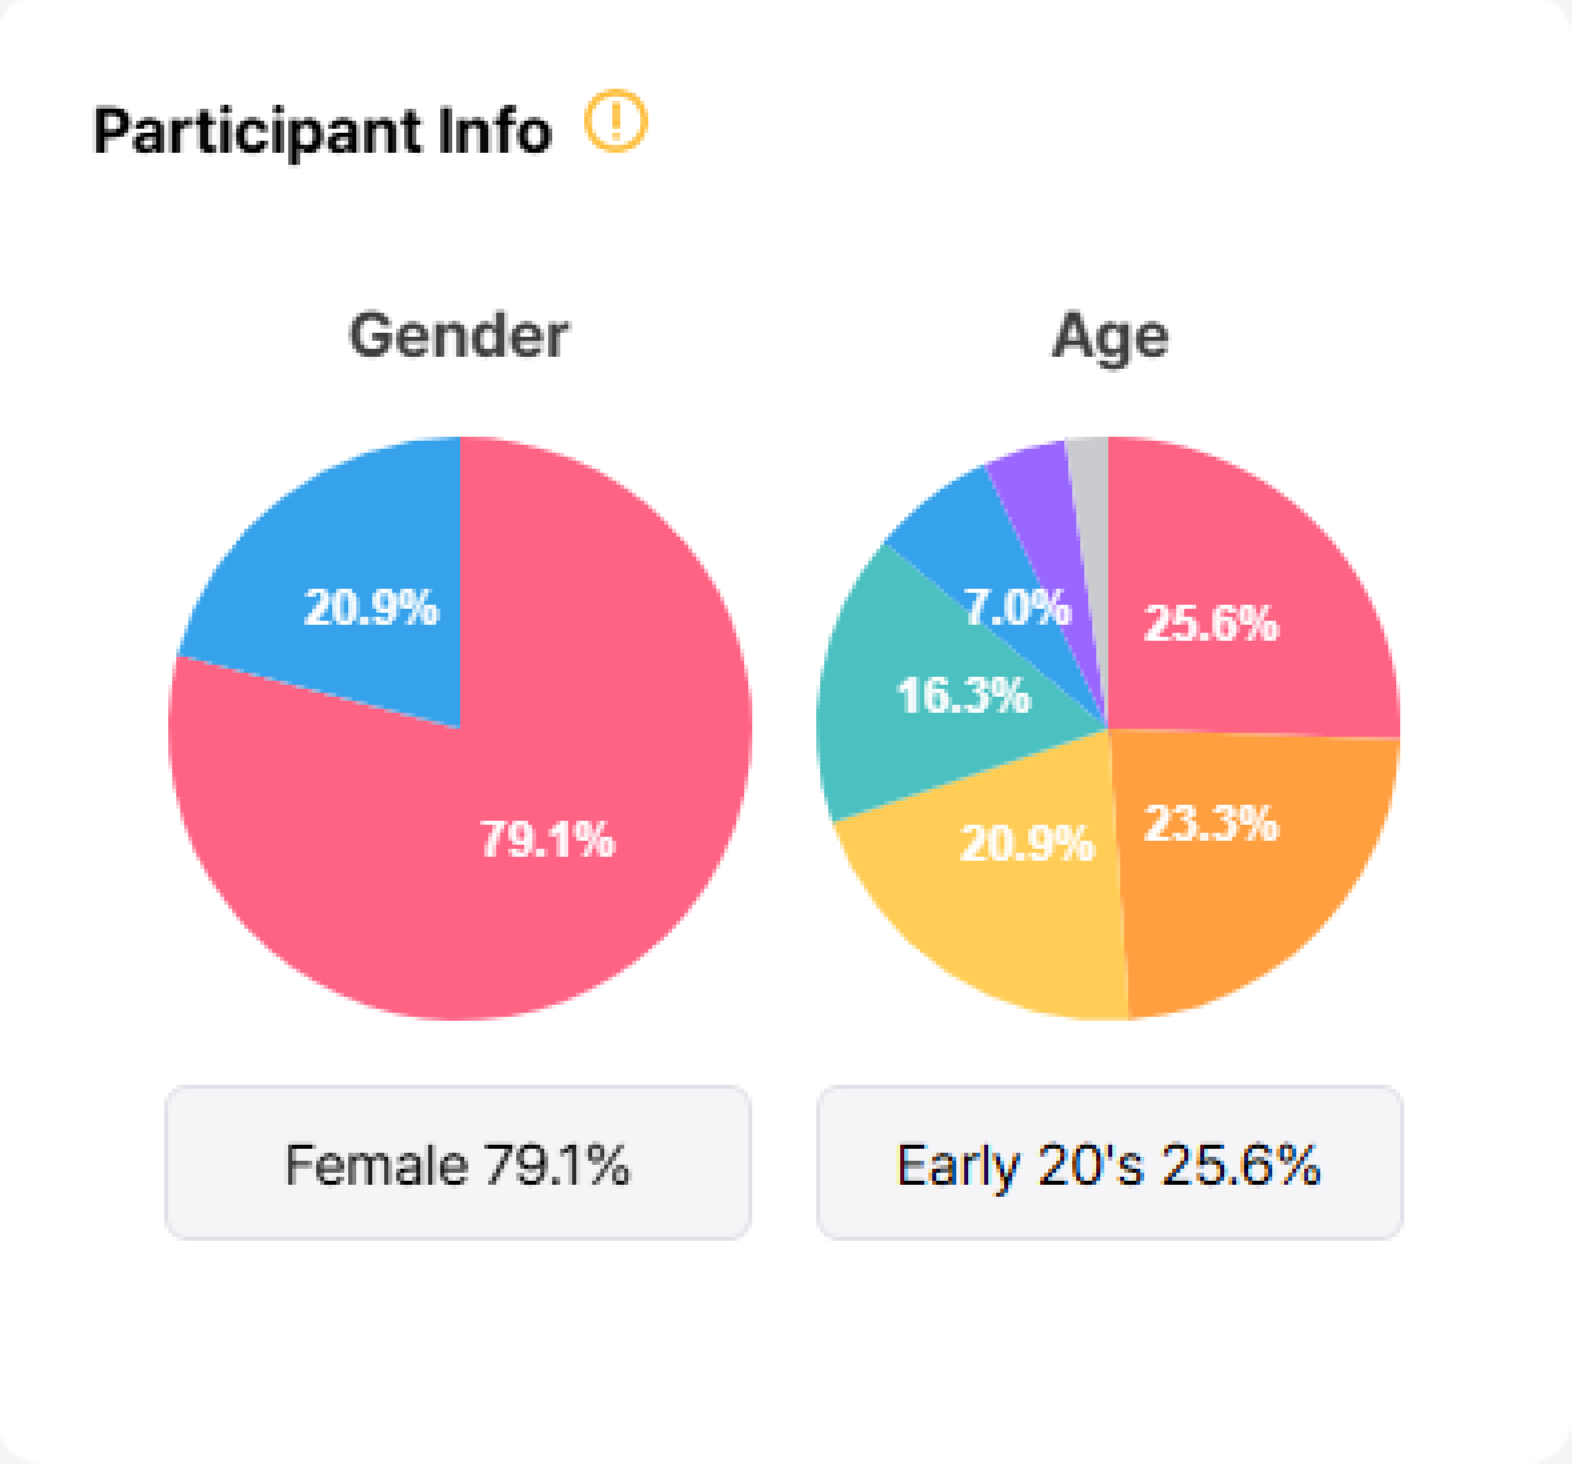Click the 79.1% label in gender pie
This screenshot has height=1464, width=1572.
[547, 839]
